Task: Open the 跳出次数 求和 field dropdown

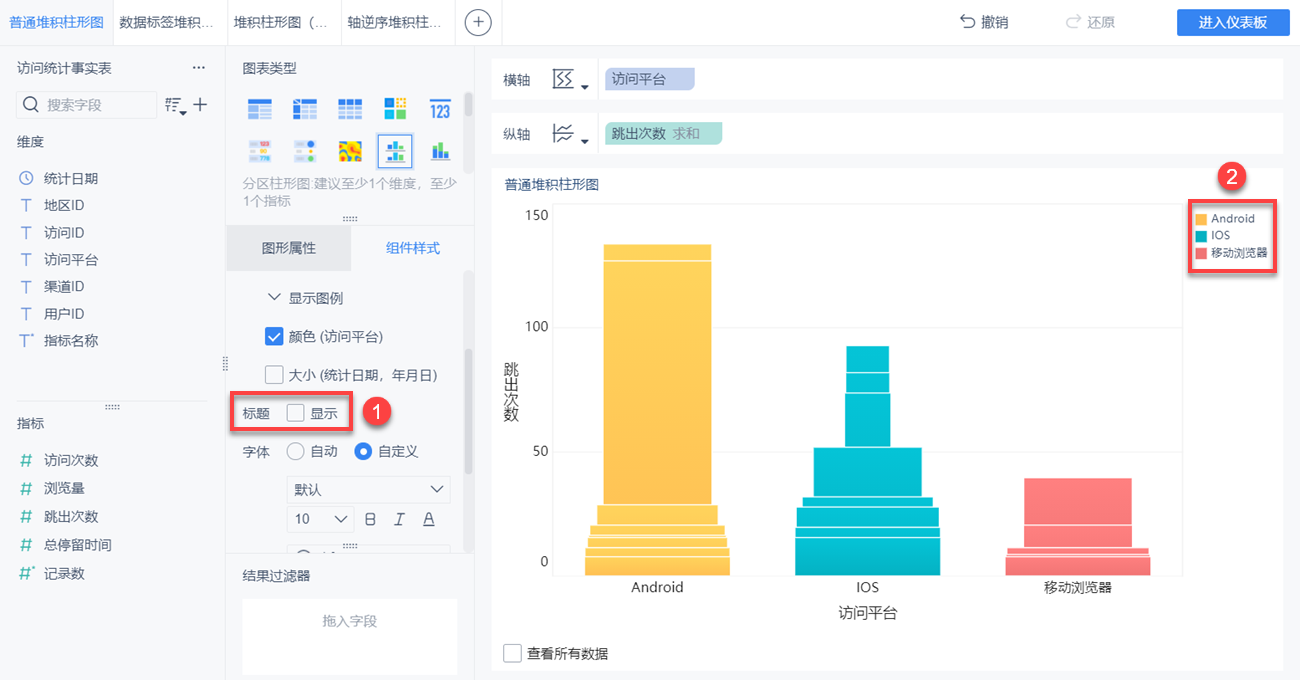Action: (663, 133)
